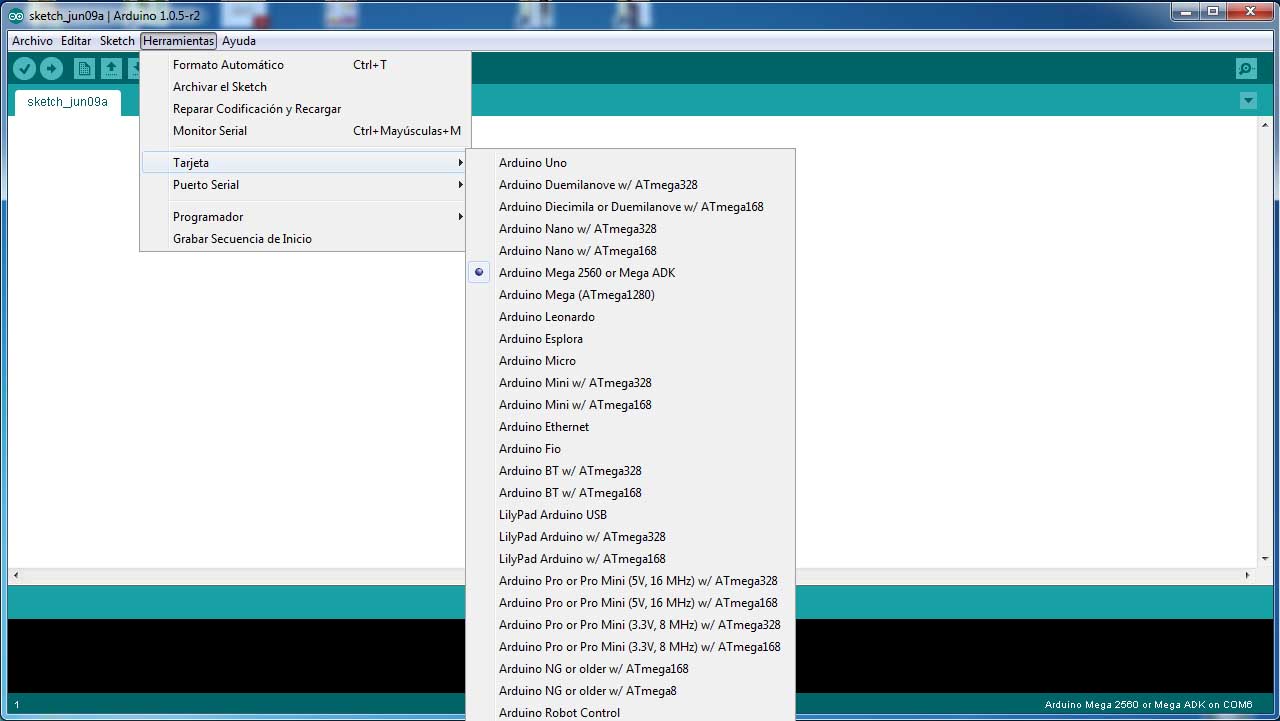Click horizontal scrollbar left arrow

tap(15, 575)
